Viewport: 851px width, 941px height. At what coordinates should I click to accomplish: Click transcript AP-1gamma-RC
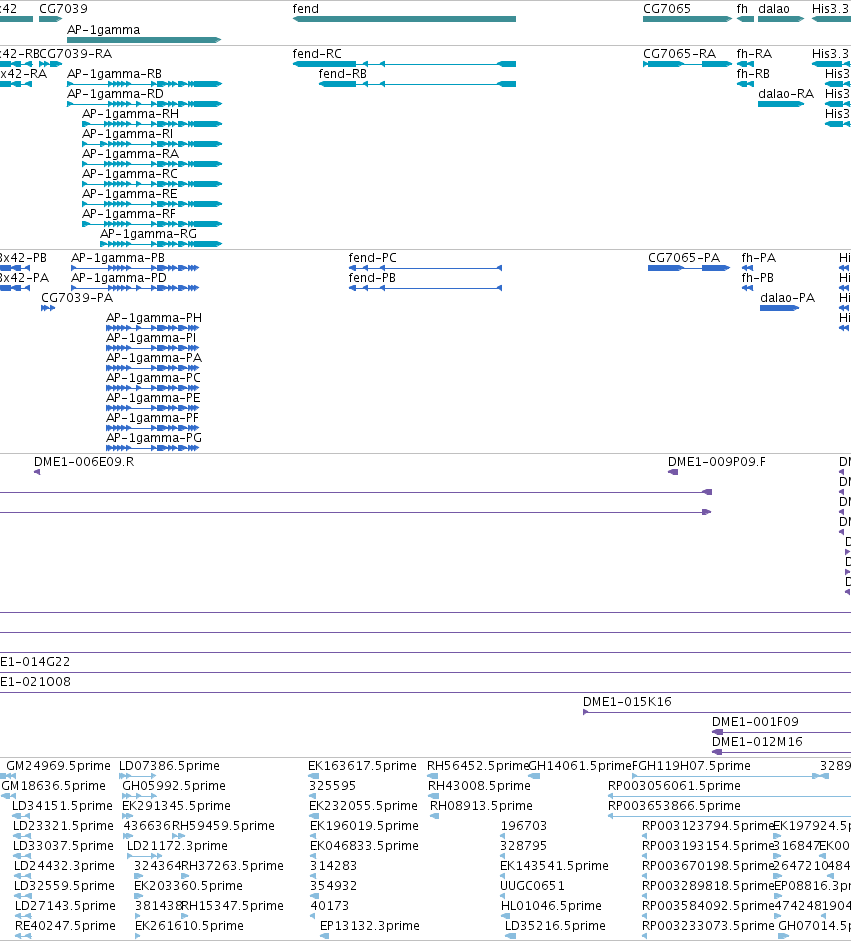(152, 184)
